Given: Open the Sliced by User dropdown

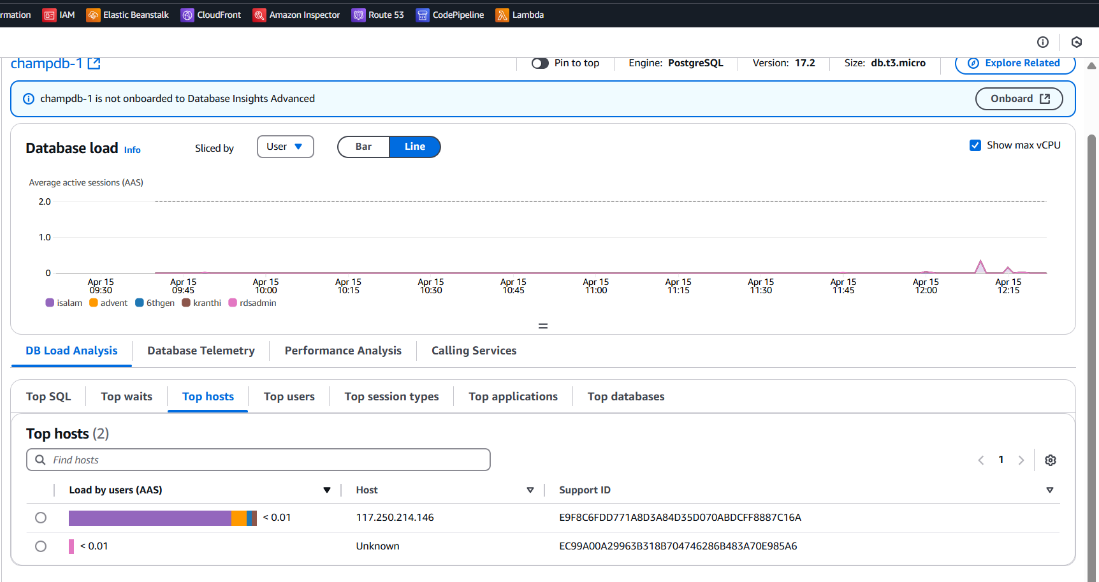Looking at the screenshot, I should click(x=285, y=147).
